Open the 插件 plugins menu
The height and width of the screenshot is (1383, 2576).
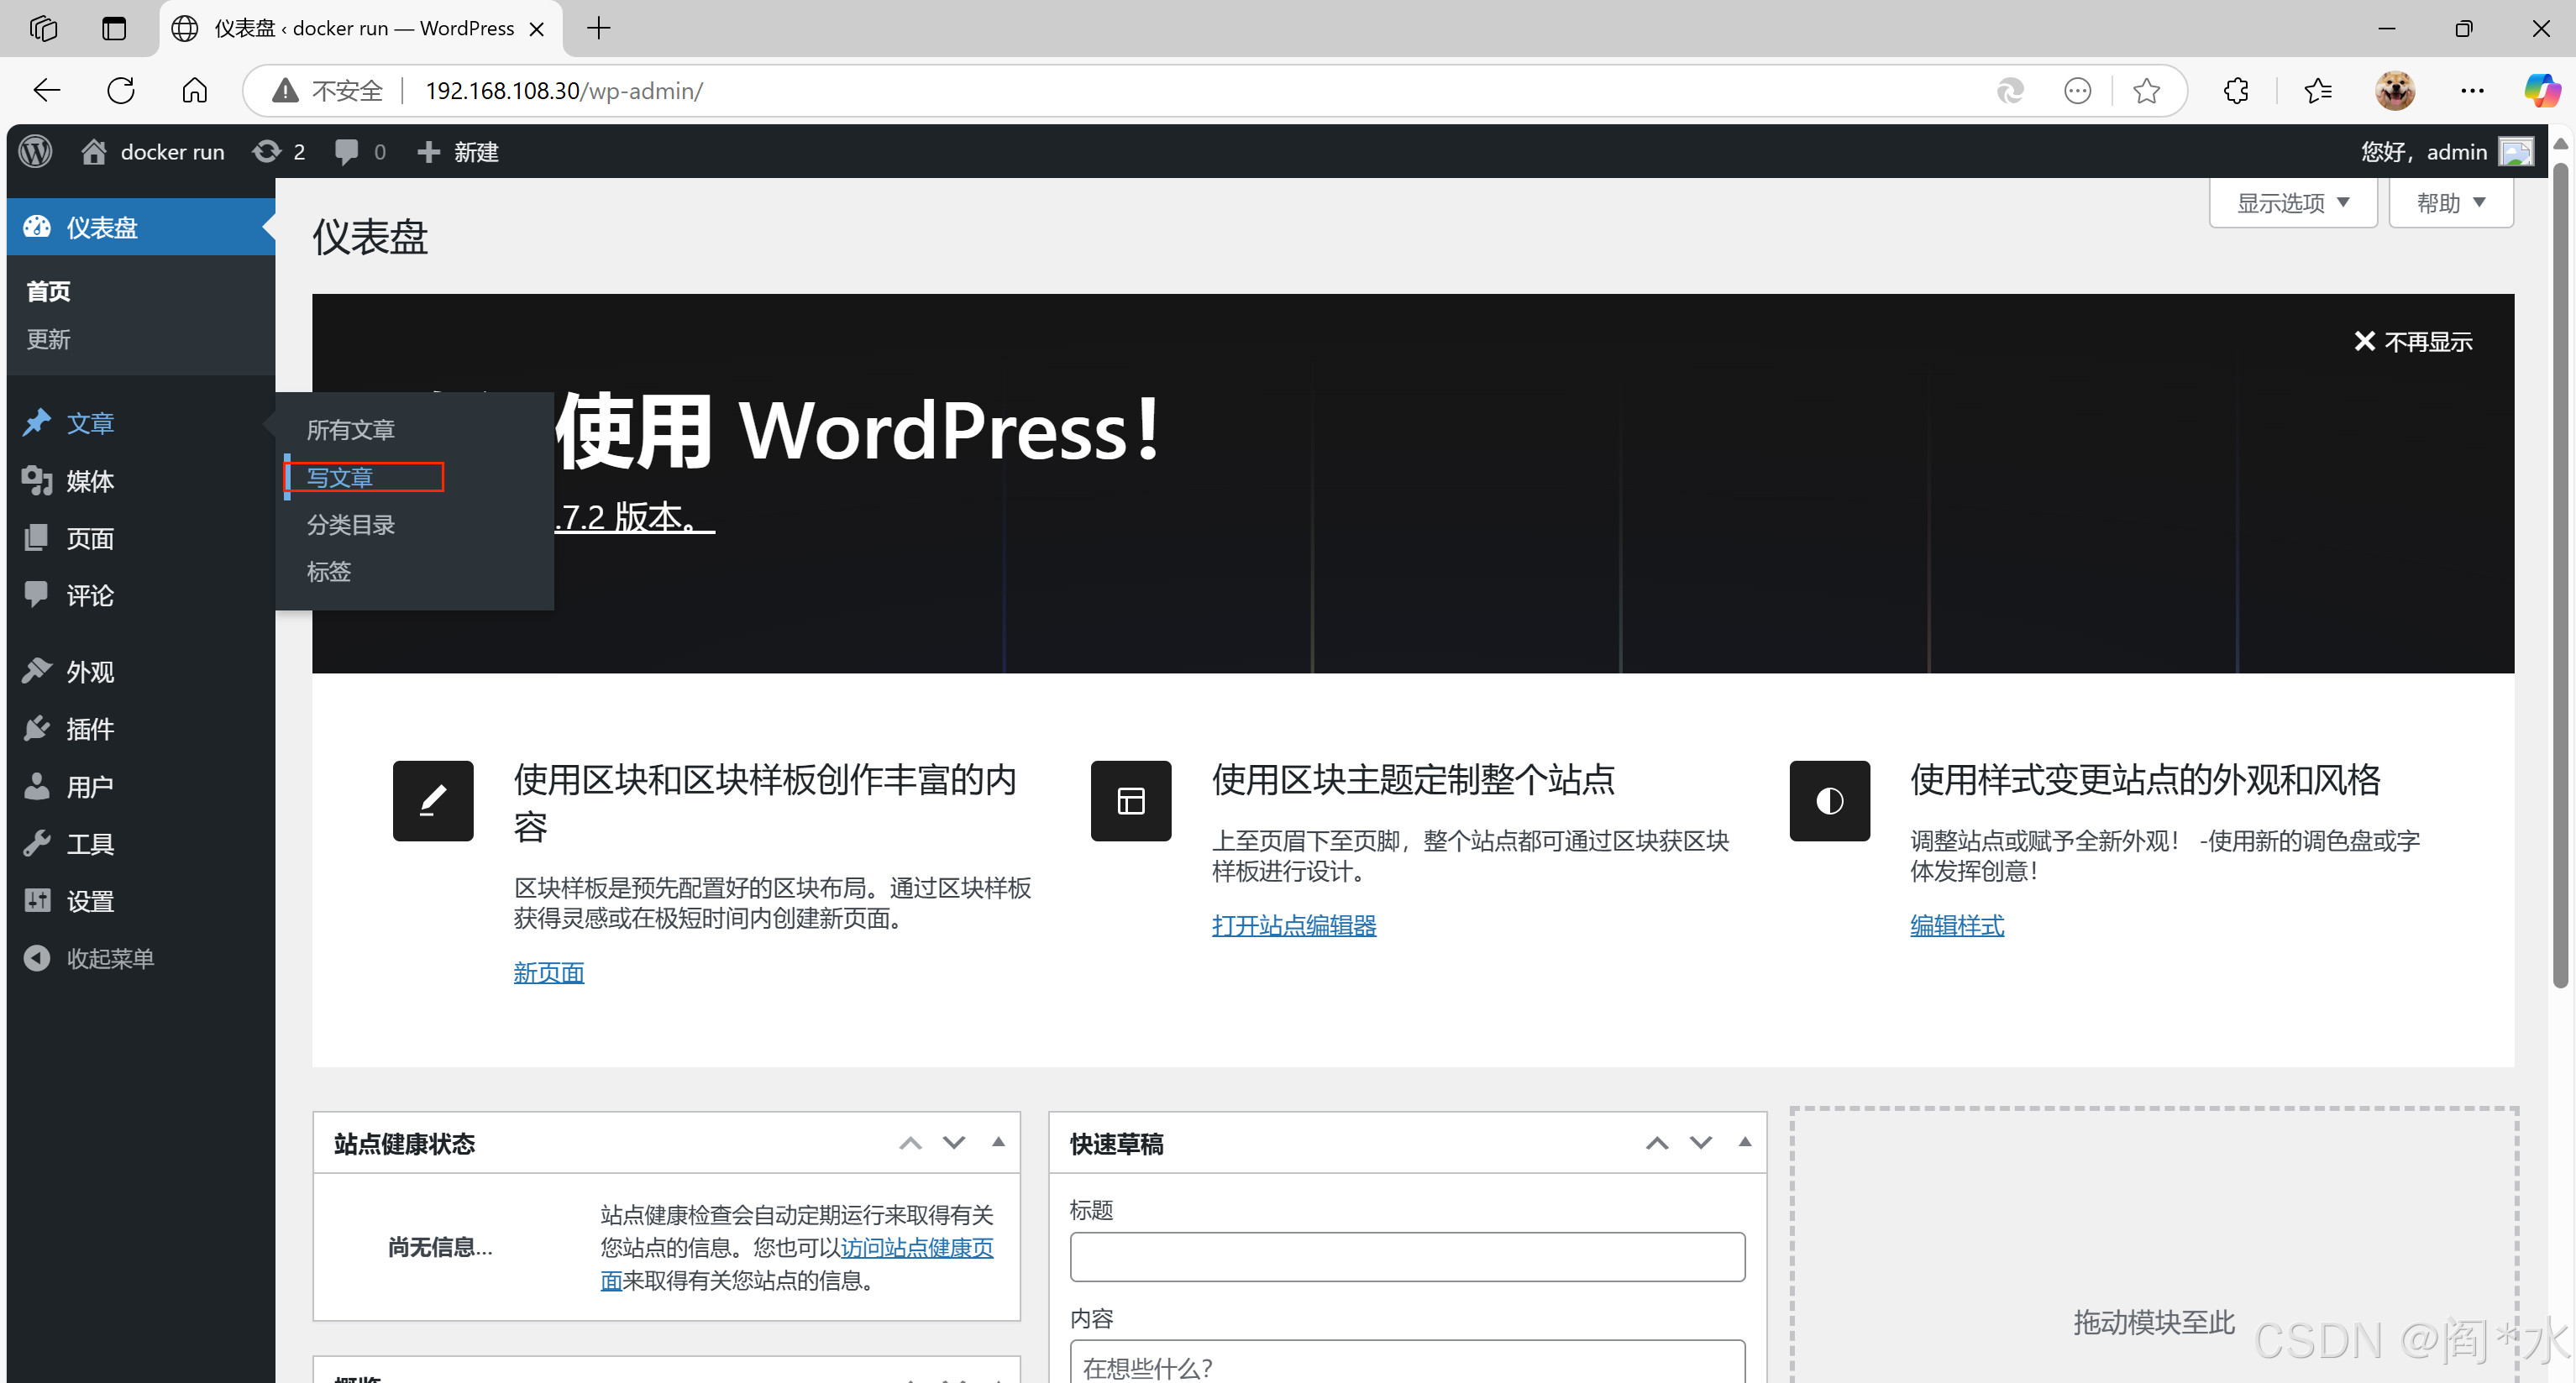tap(89, 729)
